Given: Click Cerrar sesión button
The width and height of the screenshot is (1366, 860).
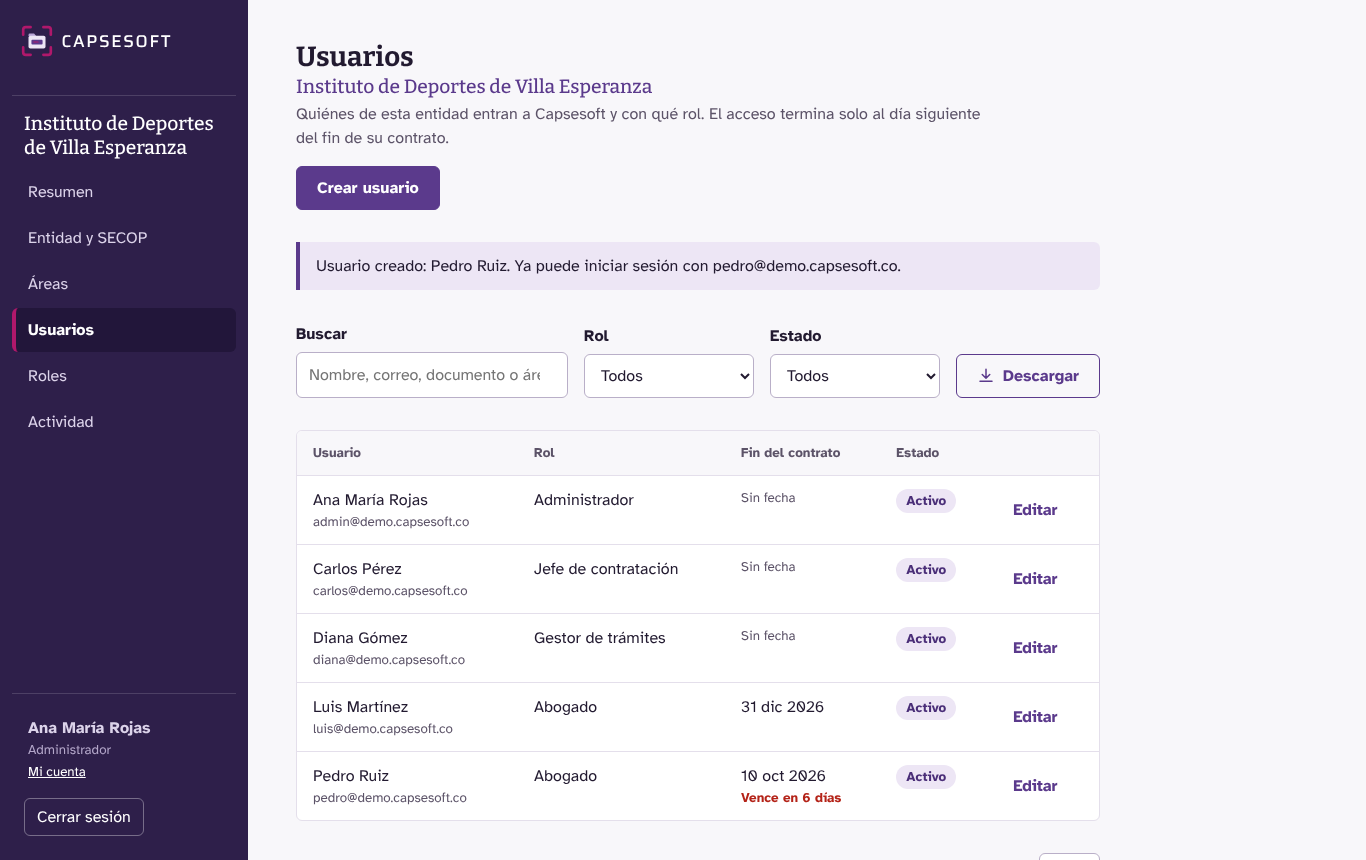Looking at the screenshot, I should tap(84, 817).
